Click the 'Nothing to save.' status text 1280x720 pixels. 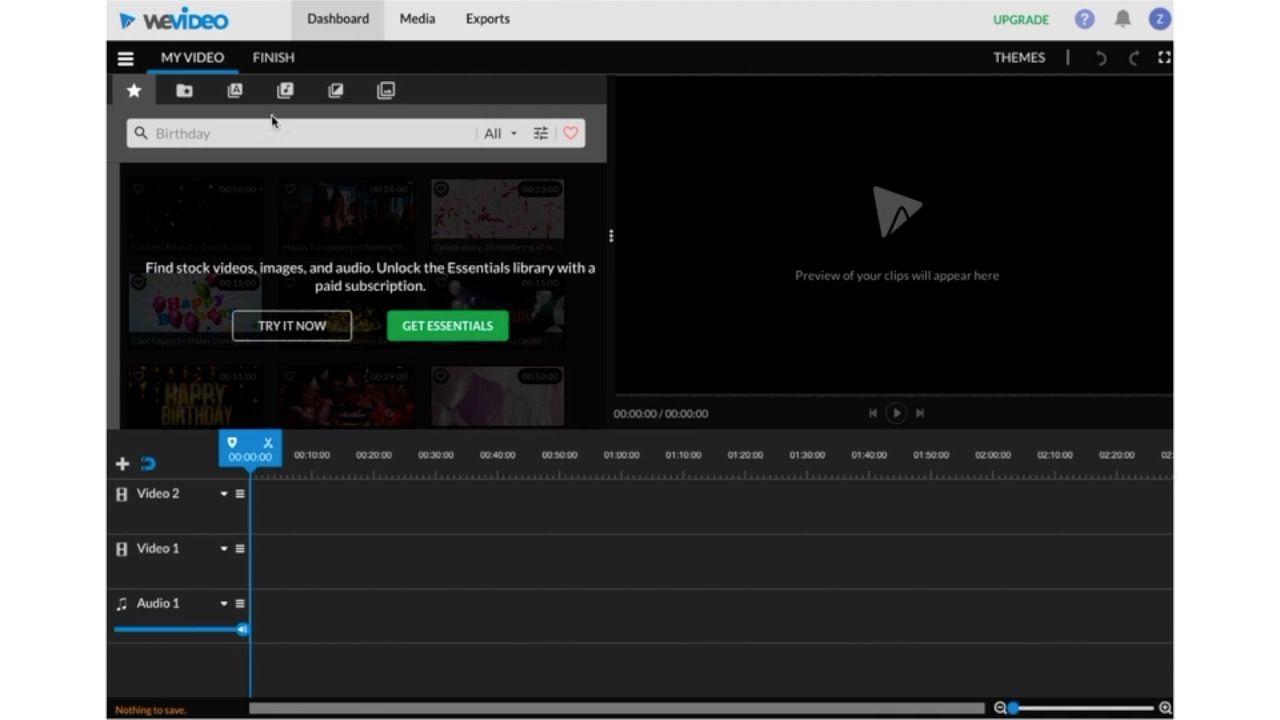(x=151, y=710)
